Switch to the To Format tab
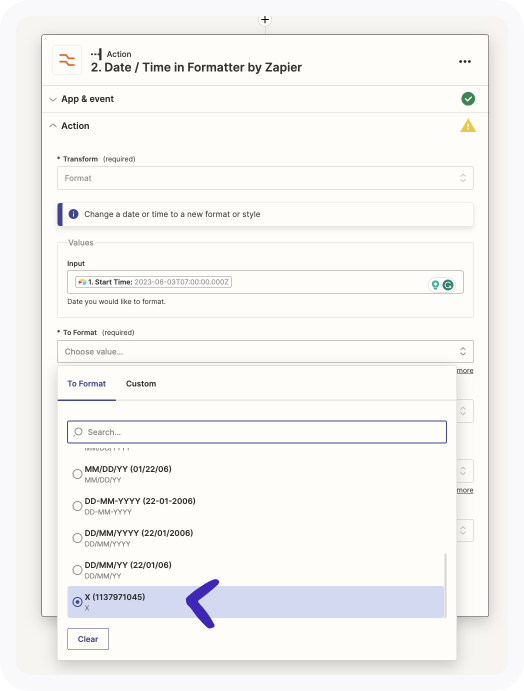The width and height of the screenshot is (524, 691). 86,384
